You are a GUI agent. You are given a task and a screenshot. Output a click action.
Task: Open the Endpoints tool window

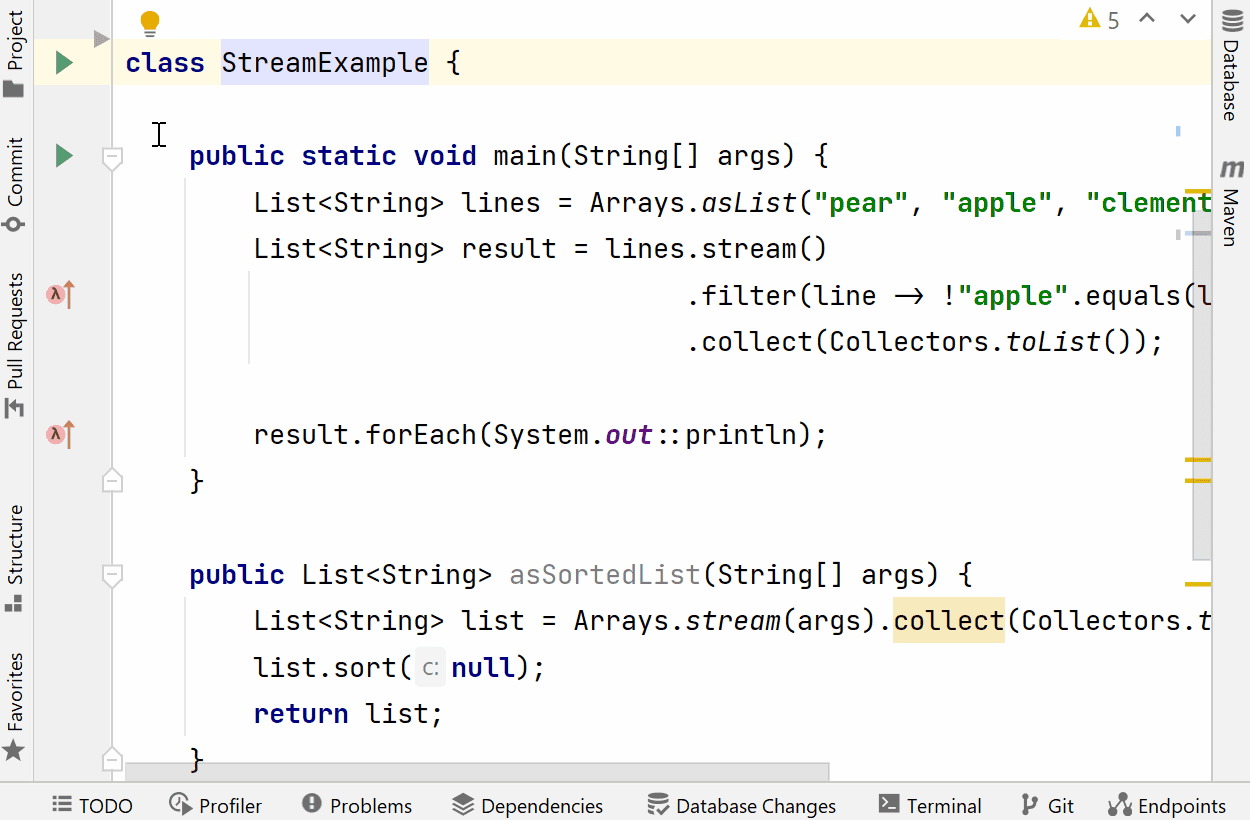click(1166, 805)
